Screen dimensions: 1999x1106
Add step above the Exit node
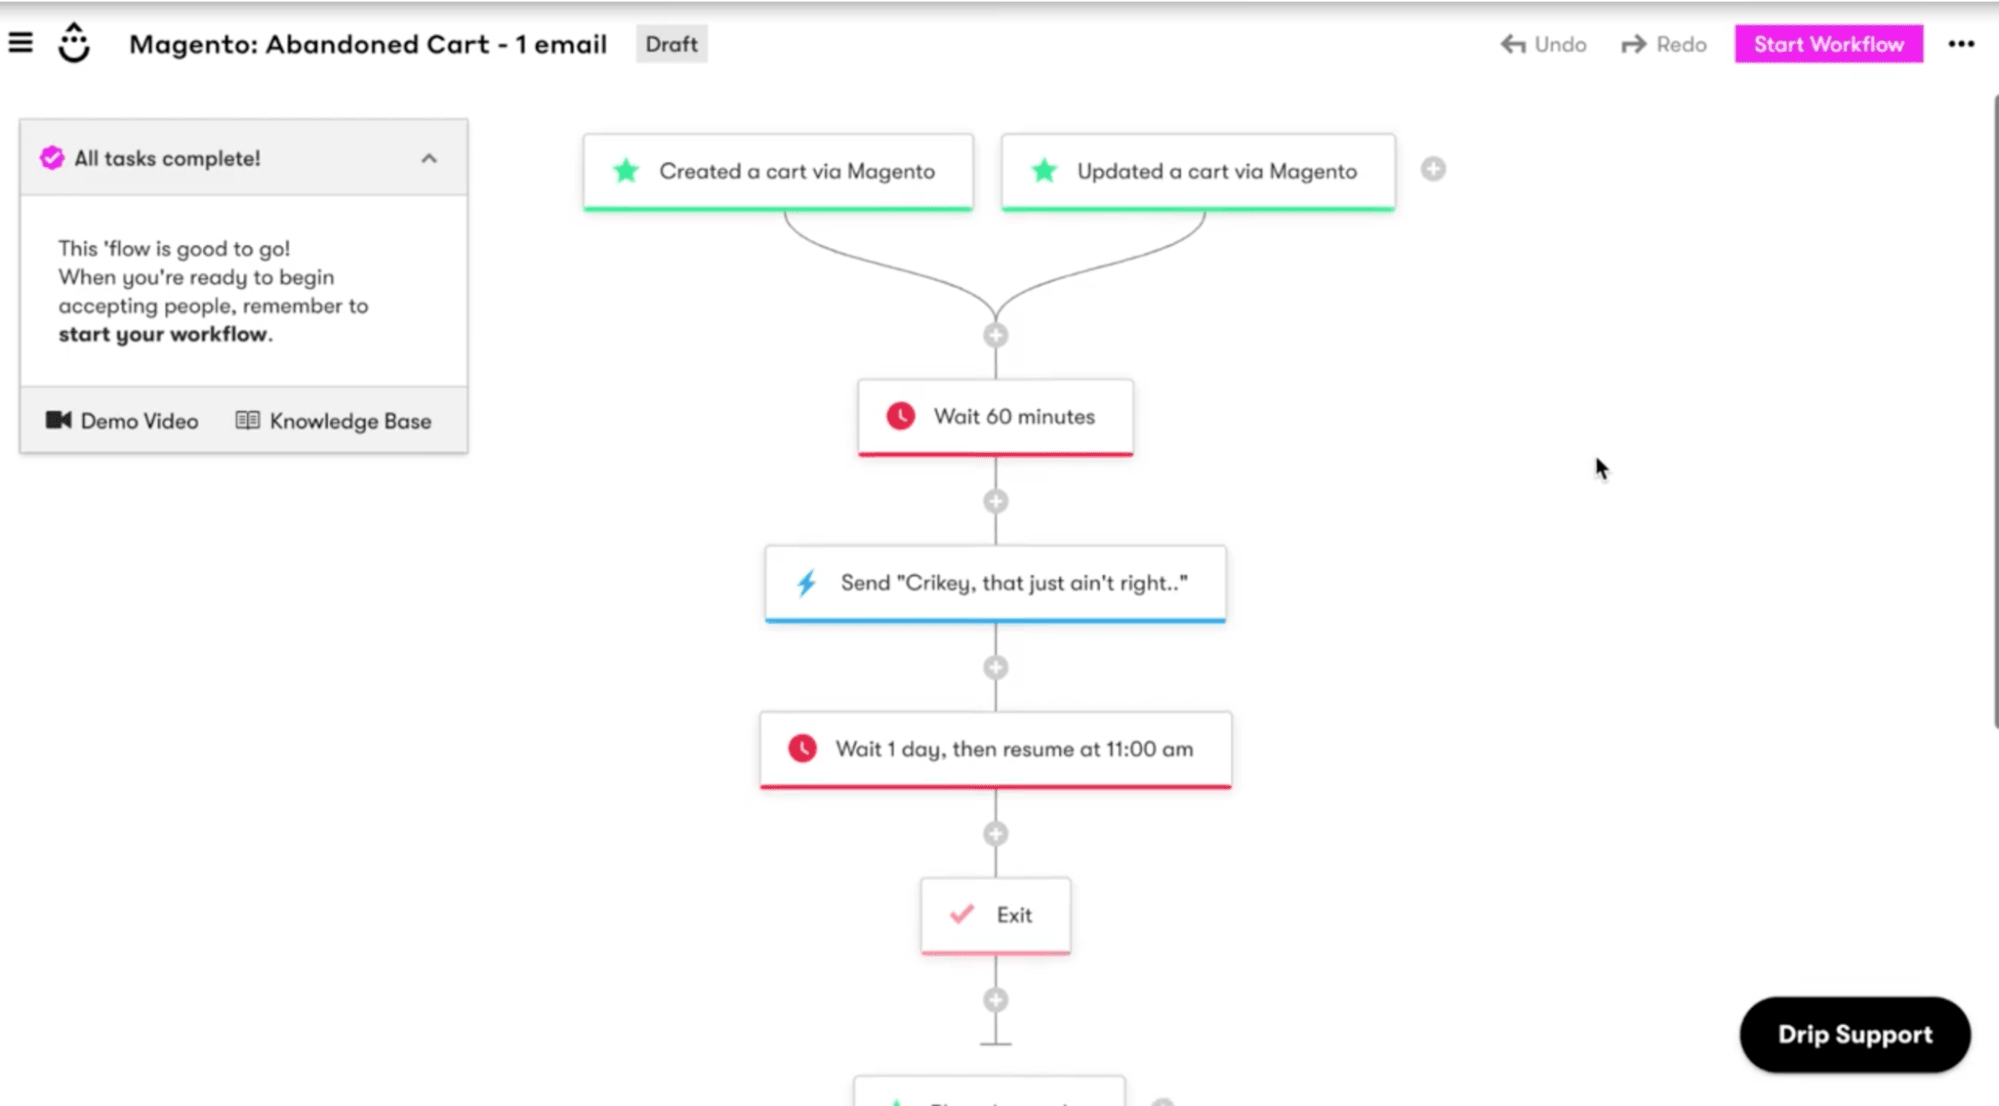pos(995,833)
